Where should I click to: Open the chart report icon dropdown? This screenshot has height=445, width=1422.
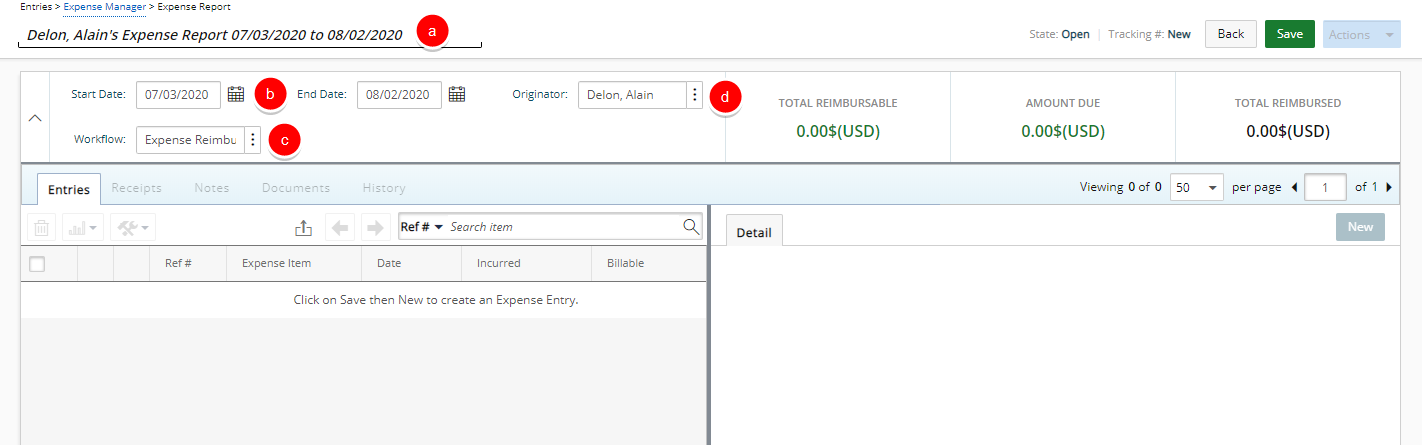83,228
